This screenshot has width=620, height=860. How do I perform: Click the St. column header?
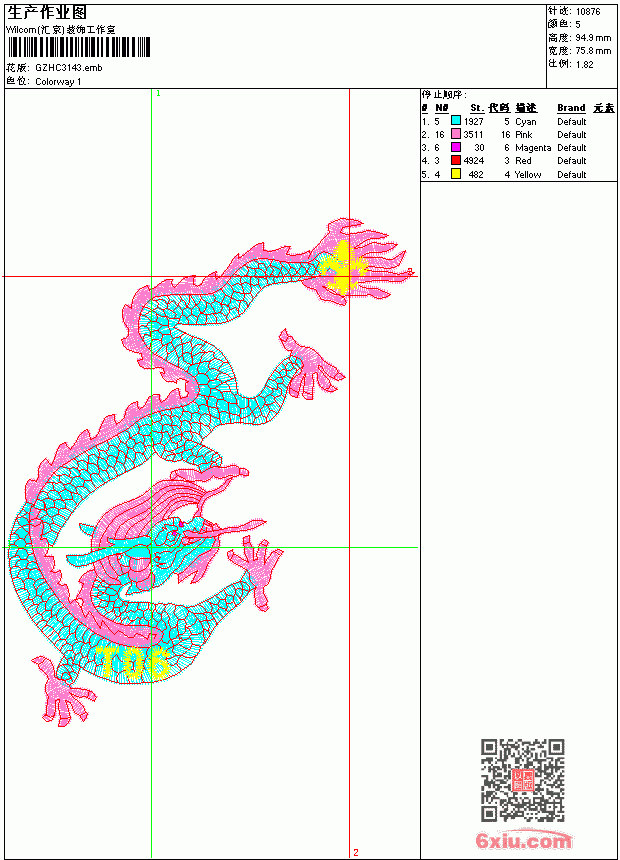[477, 108]
